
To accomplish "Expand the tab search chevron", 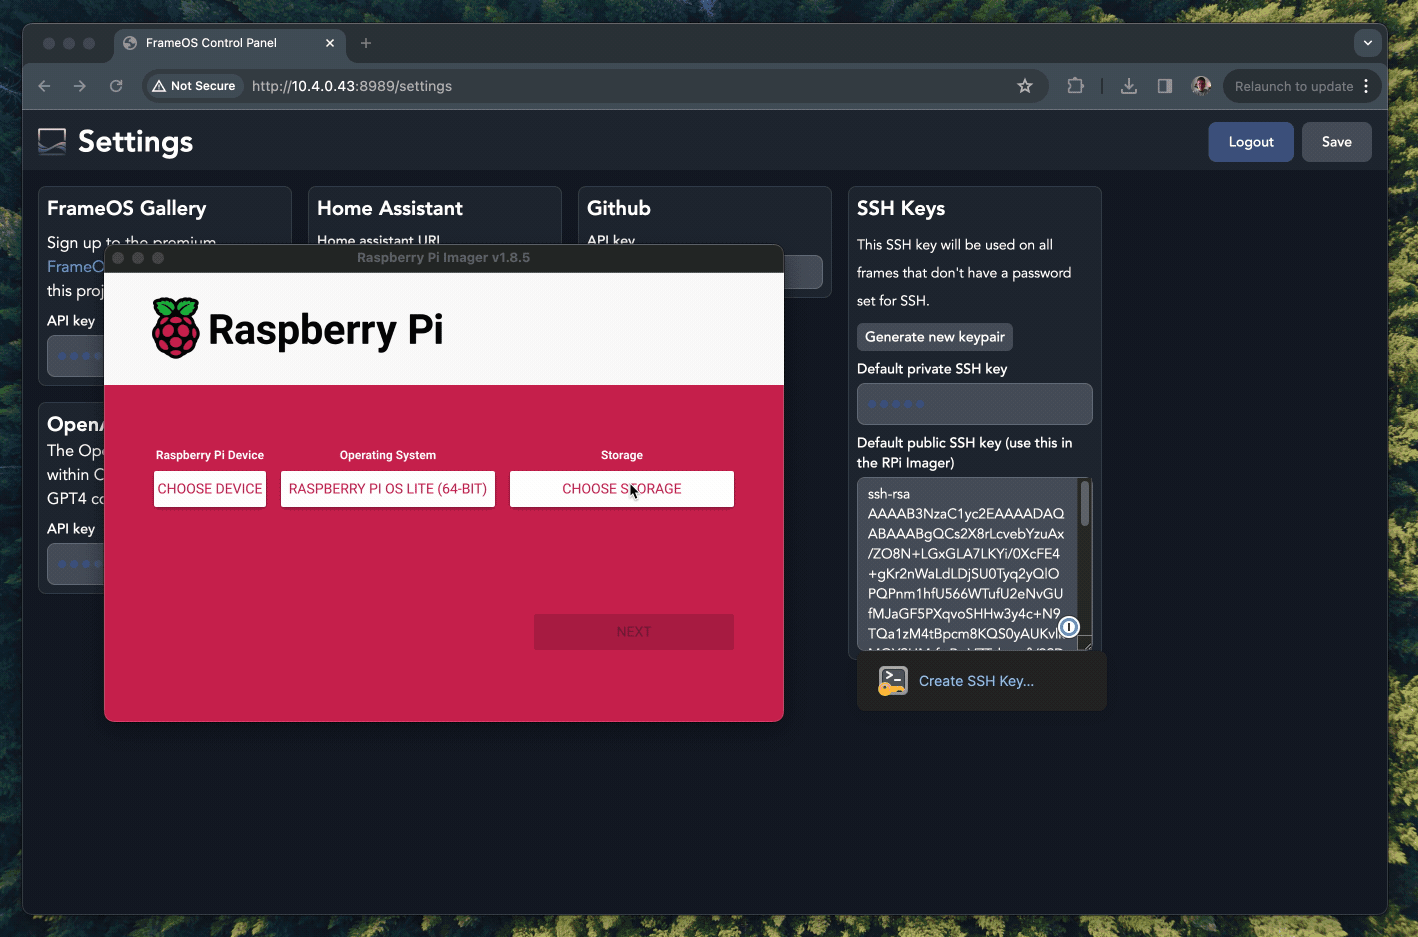I will [x=1367, y=43].
